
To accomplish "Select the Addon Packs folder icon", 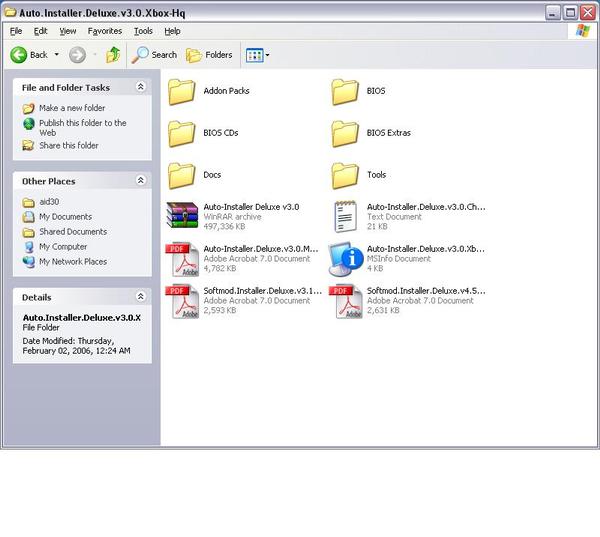I will 181,91.
